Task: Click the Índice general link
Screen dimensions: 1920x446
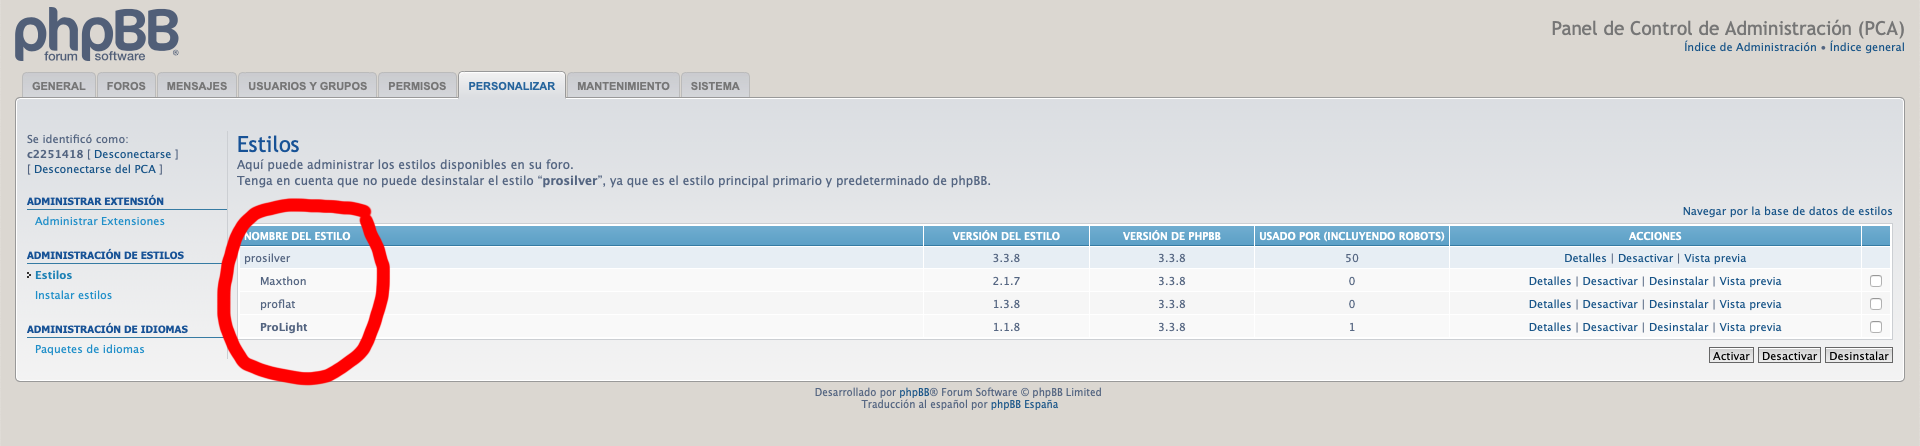Action: pyautogui.click(x=1866, y=47)
